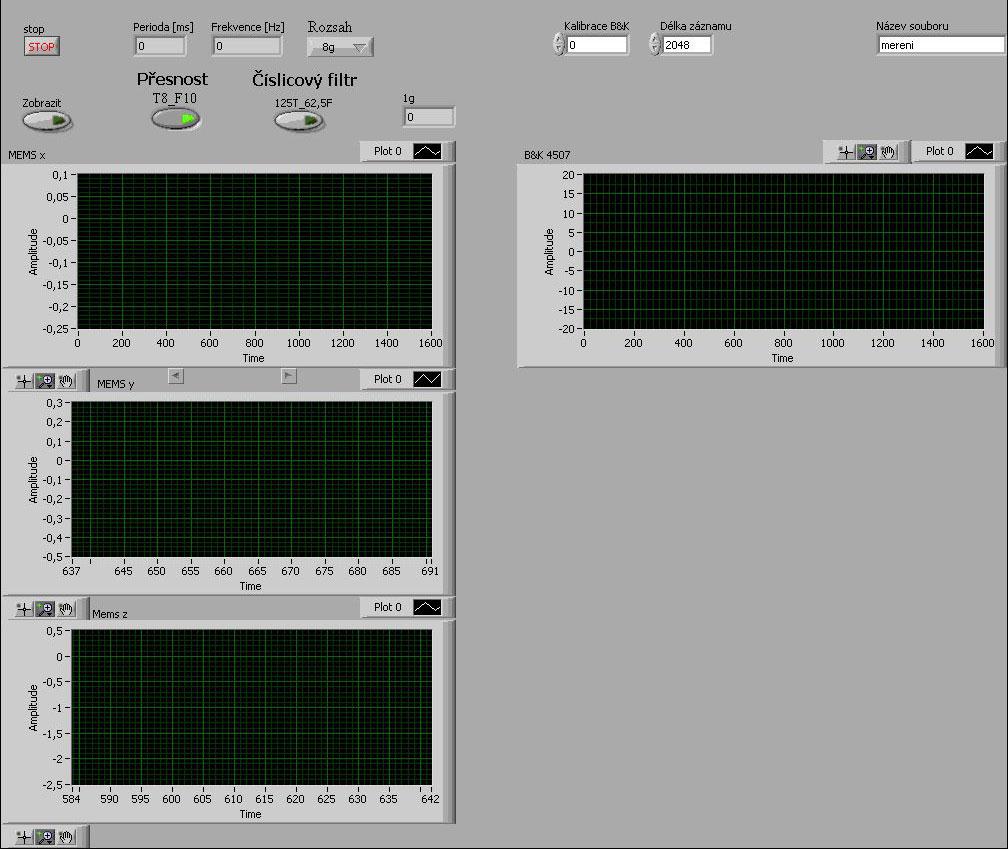Click the Název souboru field with mereni
1008x849 pixels.
pos(940,45)
